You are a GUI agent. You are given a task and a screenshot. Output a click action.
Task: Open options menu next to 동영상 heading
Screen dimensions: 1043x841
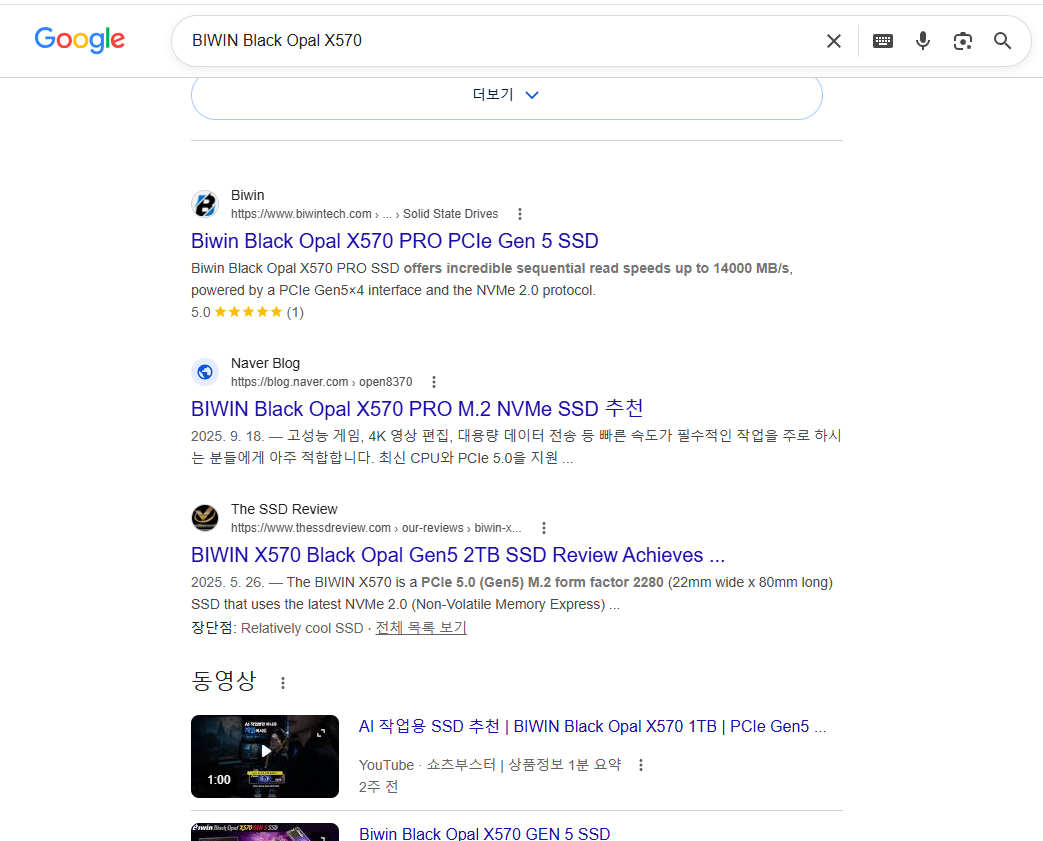click(x=283, y=683)
